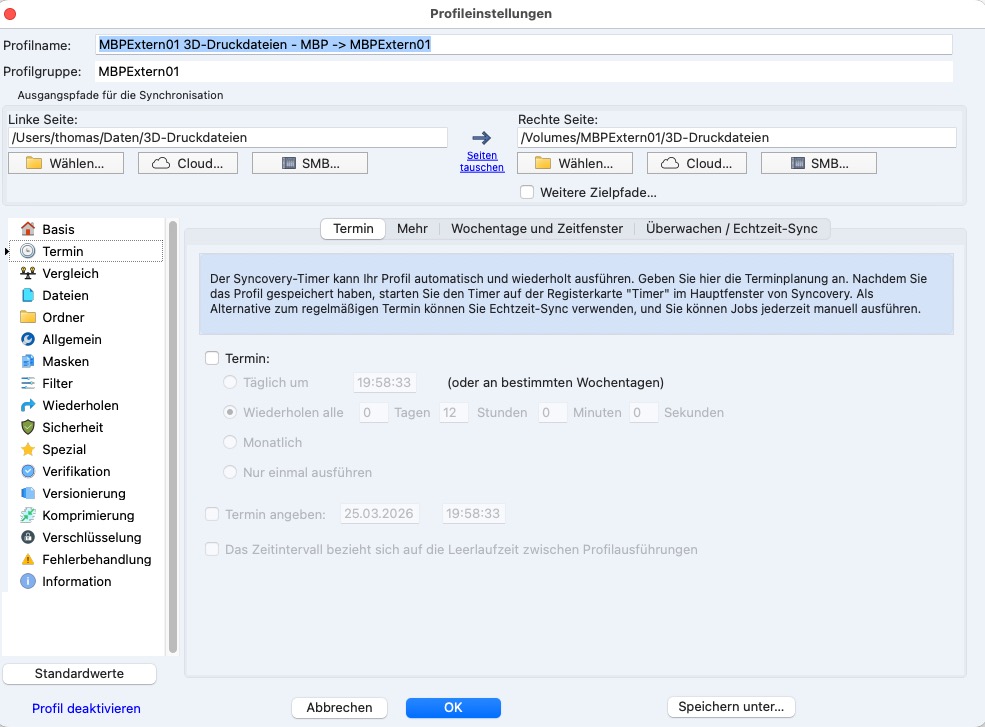Select the Spezial star icon
The image size is (985, 727).
point(28,449)
